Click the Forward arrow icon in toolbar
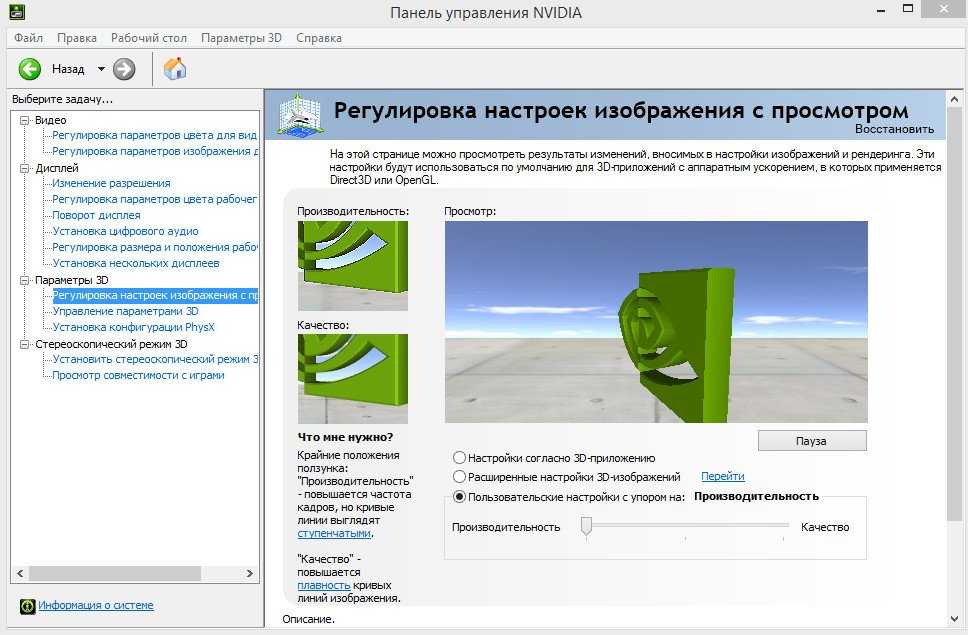Image resolution: width=968 pixels, height=635 pixels. click(x=124, y=69)
